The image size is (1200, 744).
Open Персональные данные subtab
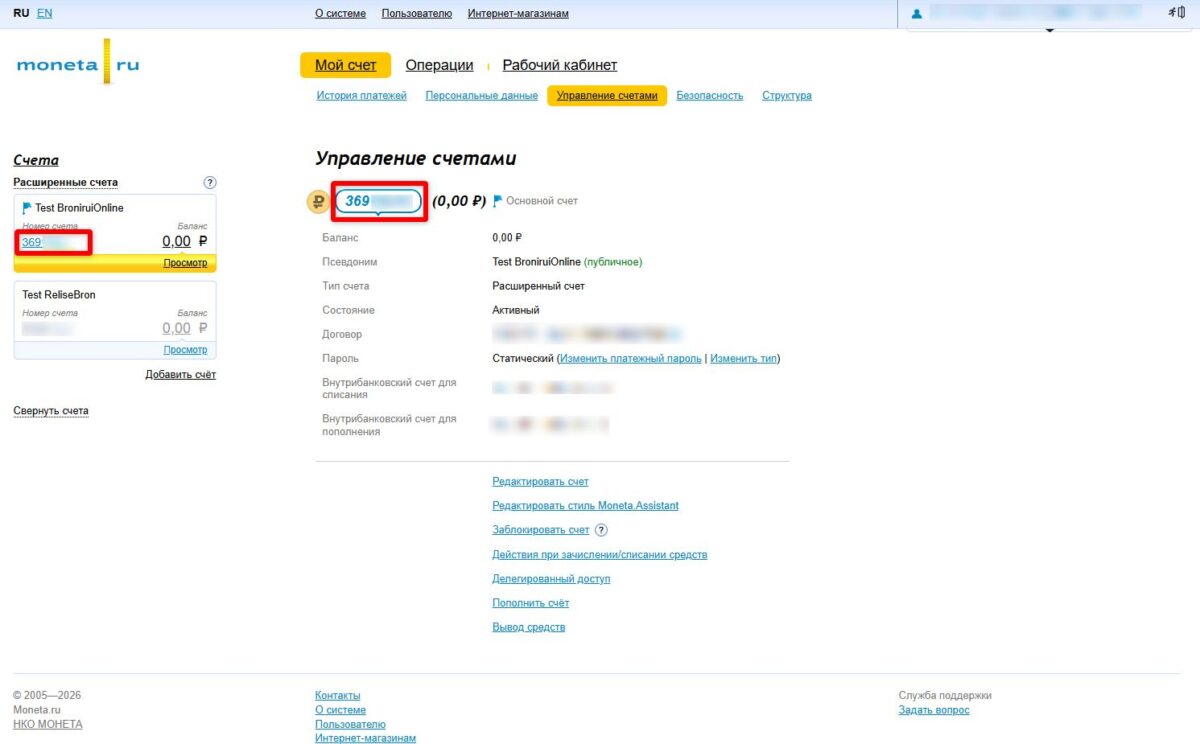[x=482, y=96]
